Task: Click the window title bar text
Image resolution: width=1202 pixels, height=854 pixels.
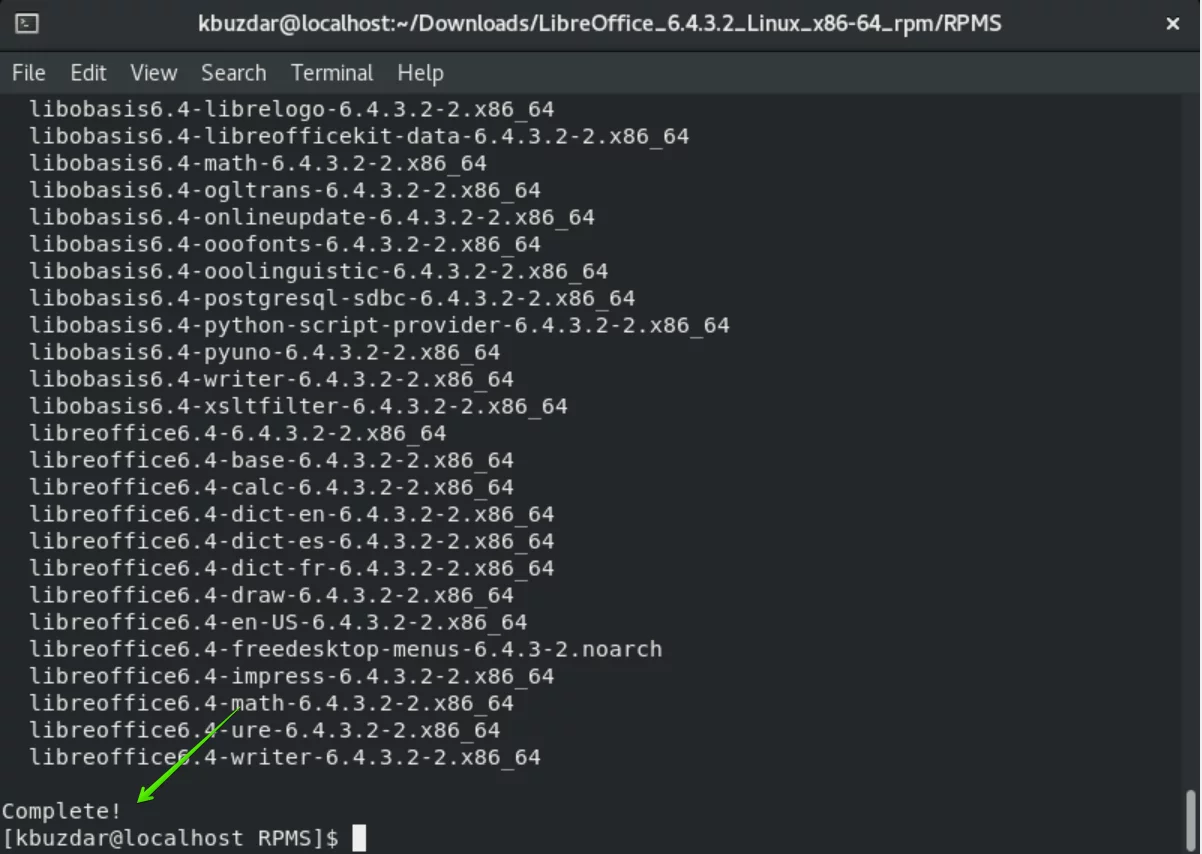Action: click(x=600, y=24)
